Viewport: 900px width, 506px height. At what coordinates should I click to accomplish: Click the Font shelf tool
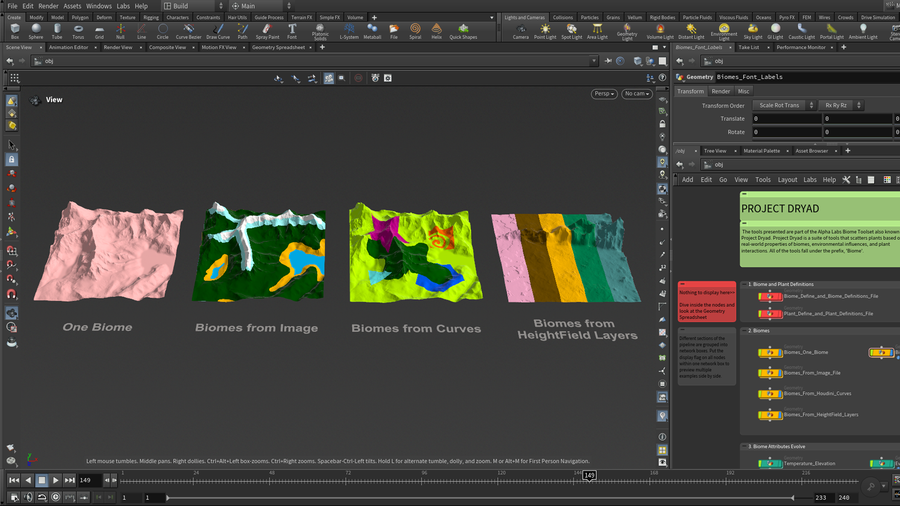[292, 30]
